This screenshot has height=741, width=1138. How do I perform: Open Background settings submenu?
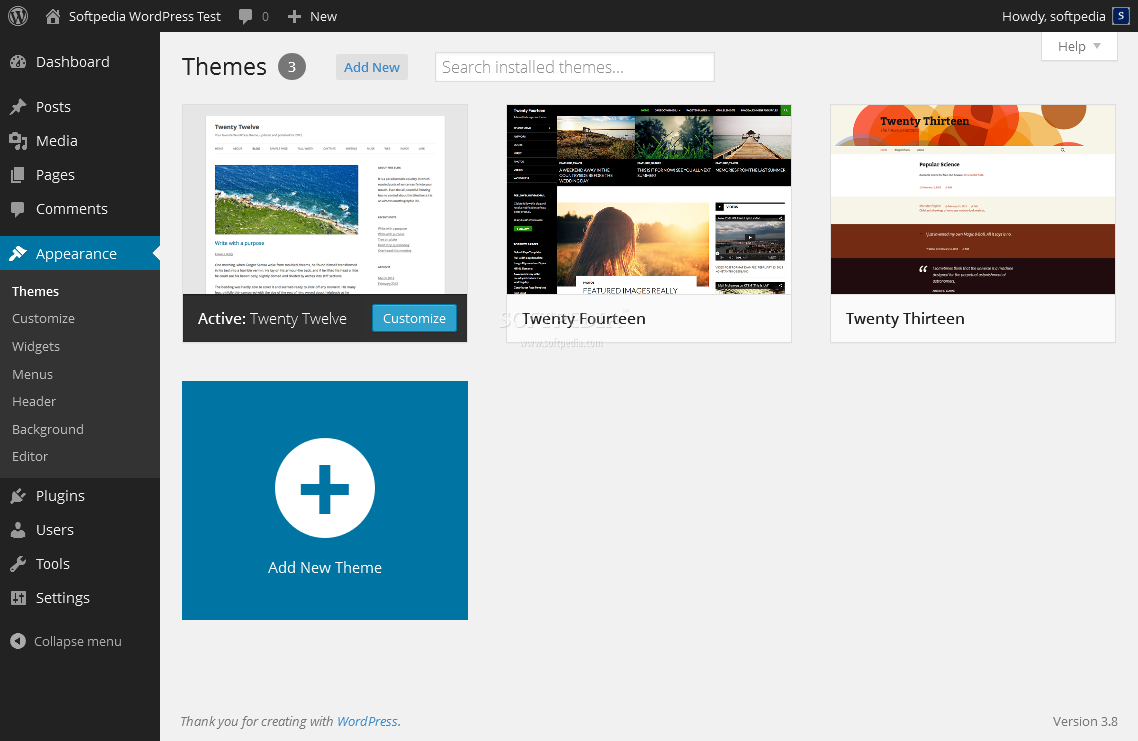48,430
